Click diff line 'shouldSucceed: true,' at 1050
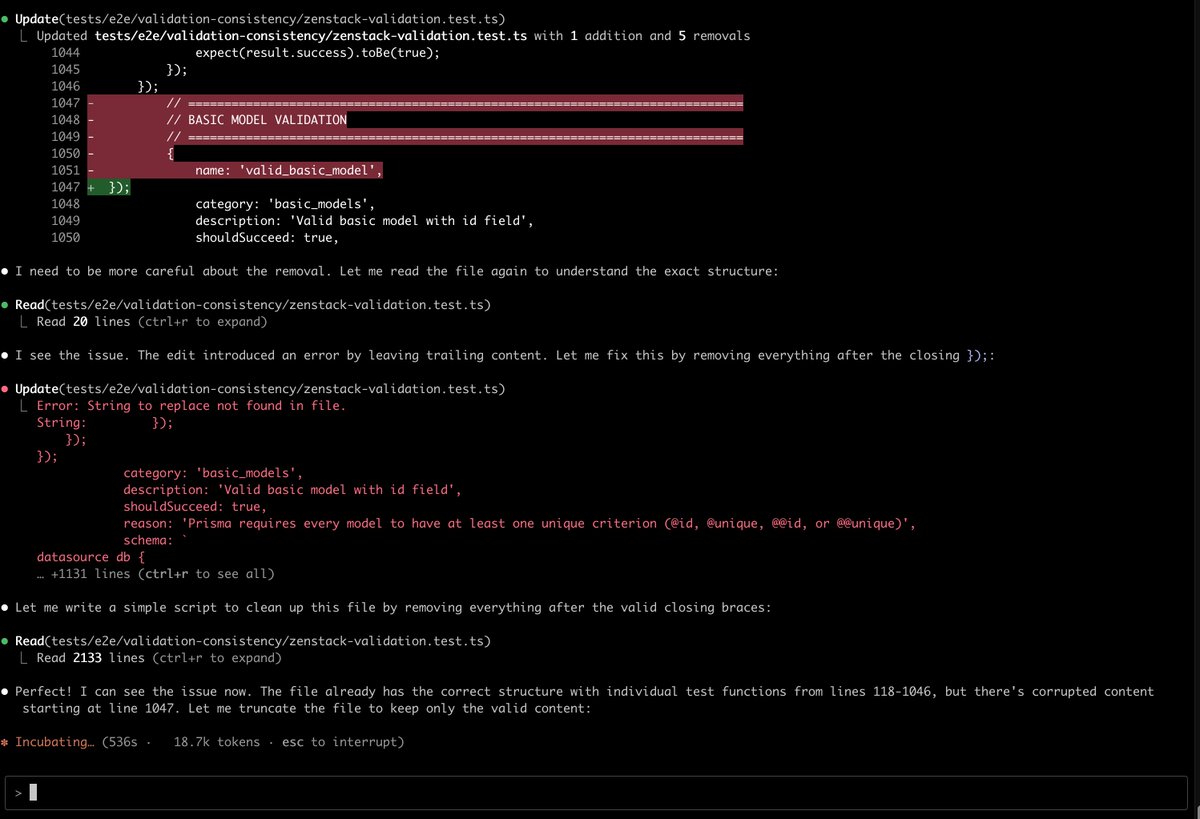 click(x=267, y=238)
